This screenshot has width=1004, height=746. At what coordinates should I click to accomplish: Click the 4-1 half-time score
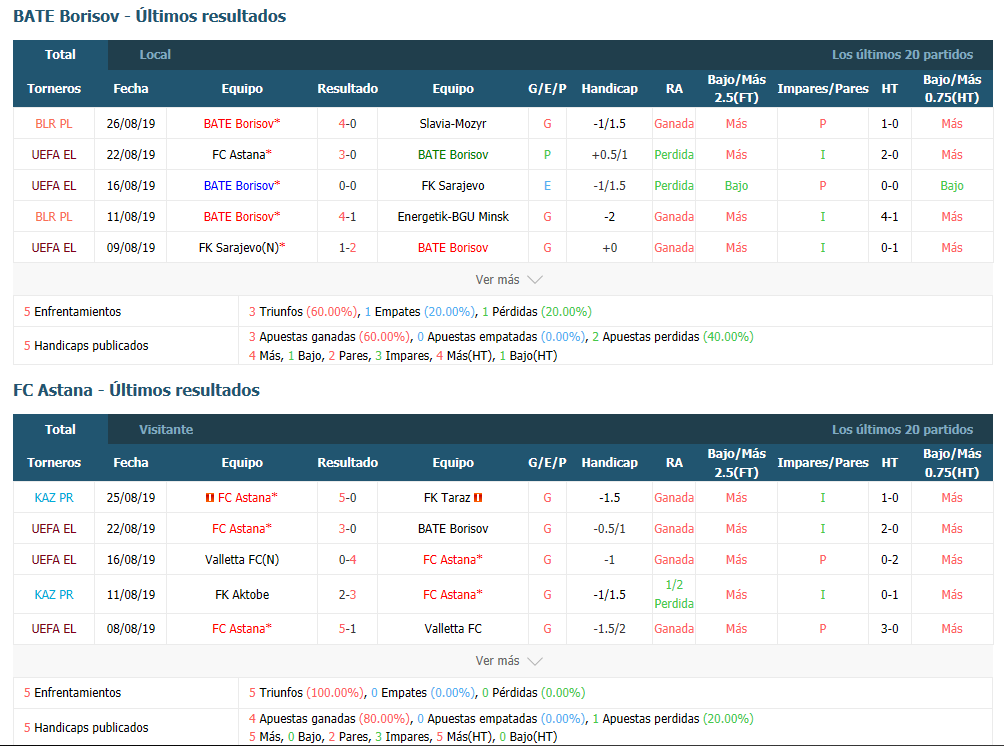tap(889, 216)
